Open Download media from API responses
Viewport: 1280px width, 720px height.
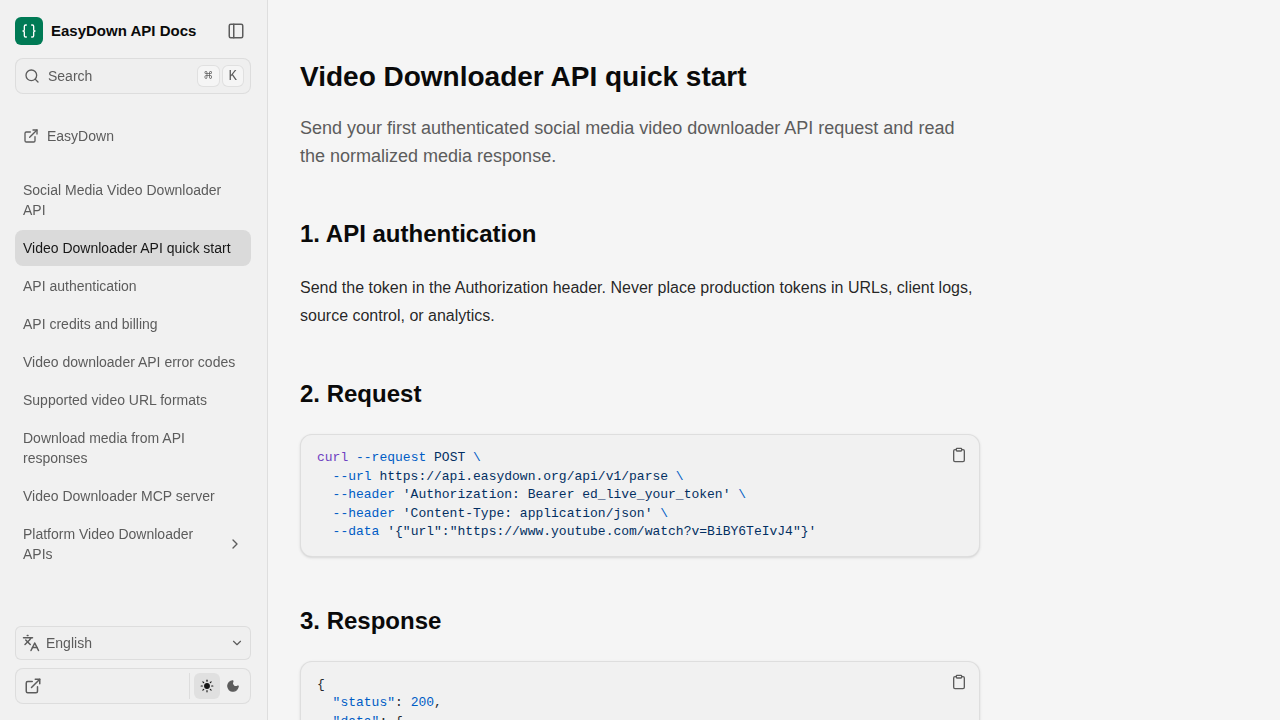click(133, 448)
